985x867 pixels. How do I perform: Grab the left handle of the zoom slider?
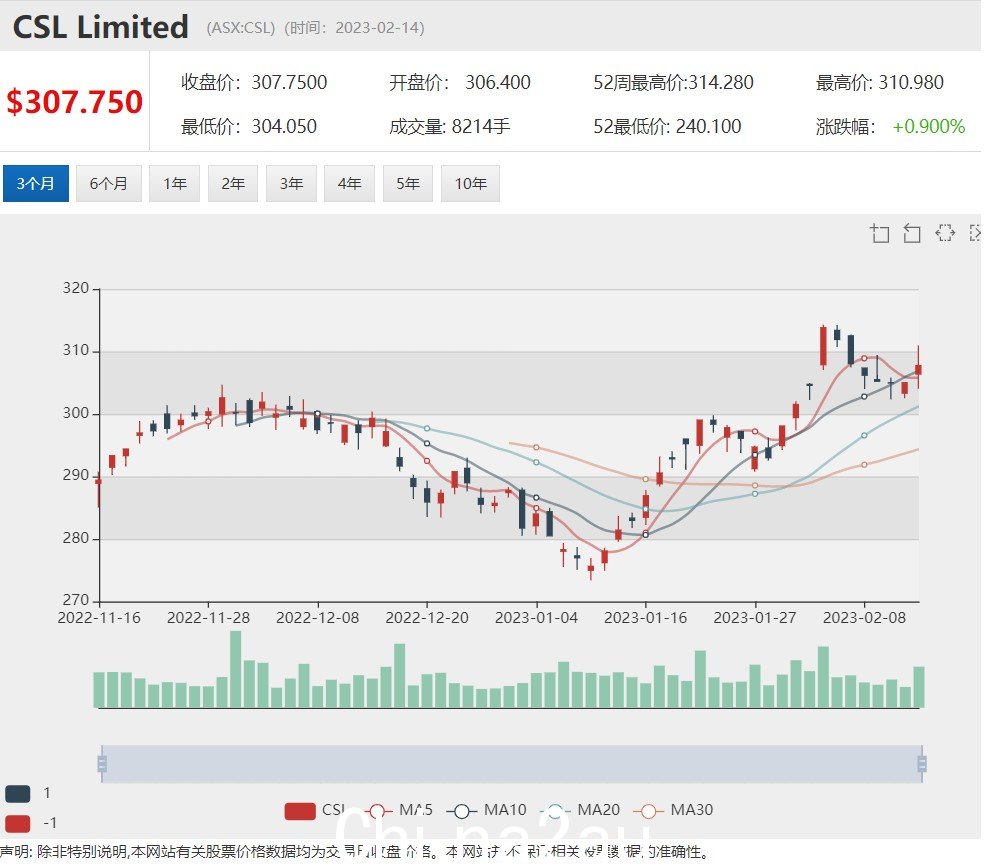click(x=102, y=764)
